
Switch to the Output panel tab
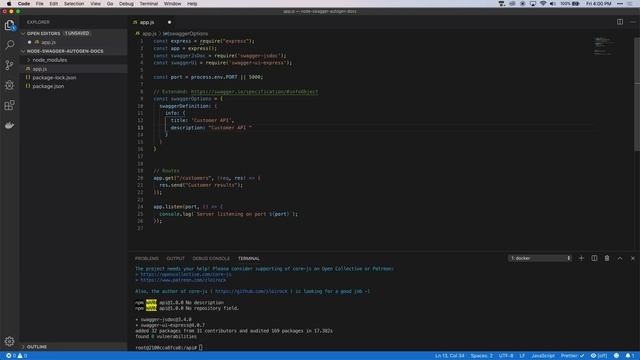pos(176,259)
